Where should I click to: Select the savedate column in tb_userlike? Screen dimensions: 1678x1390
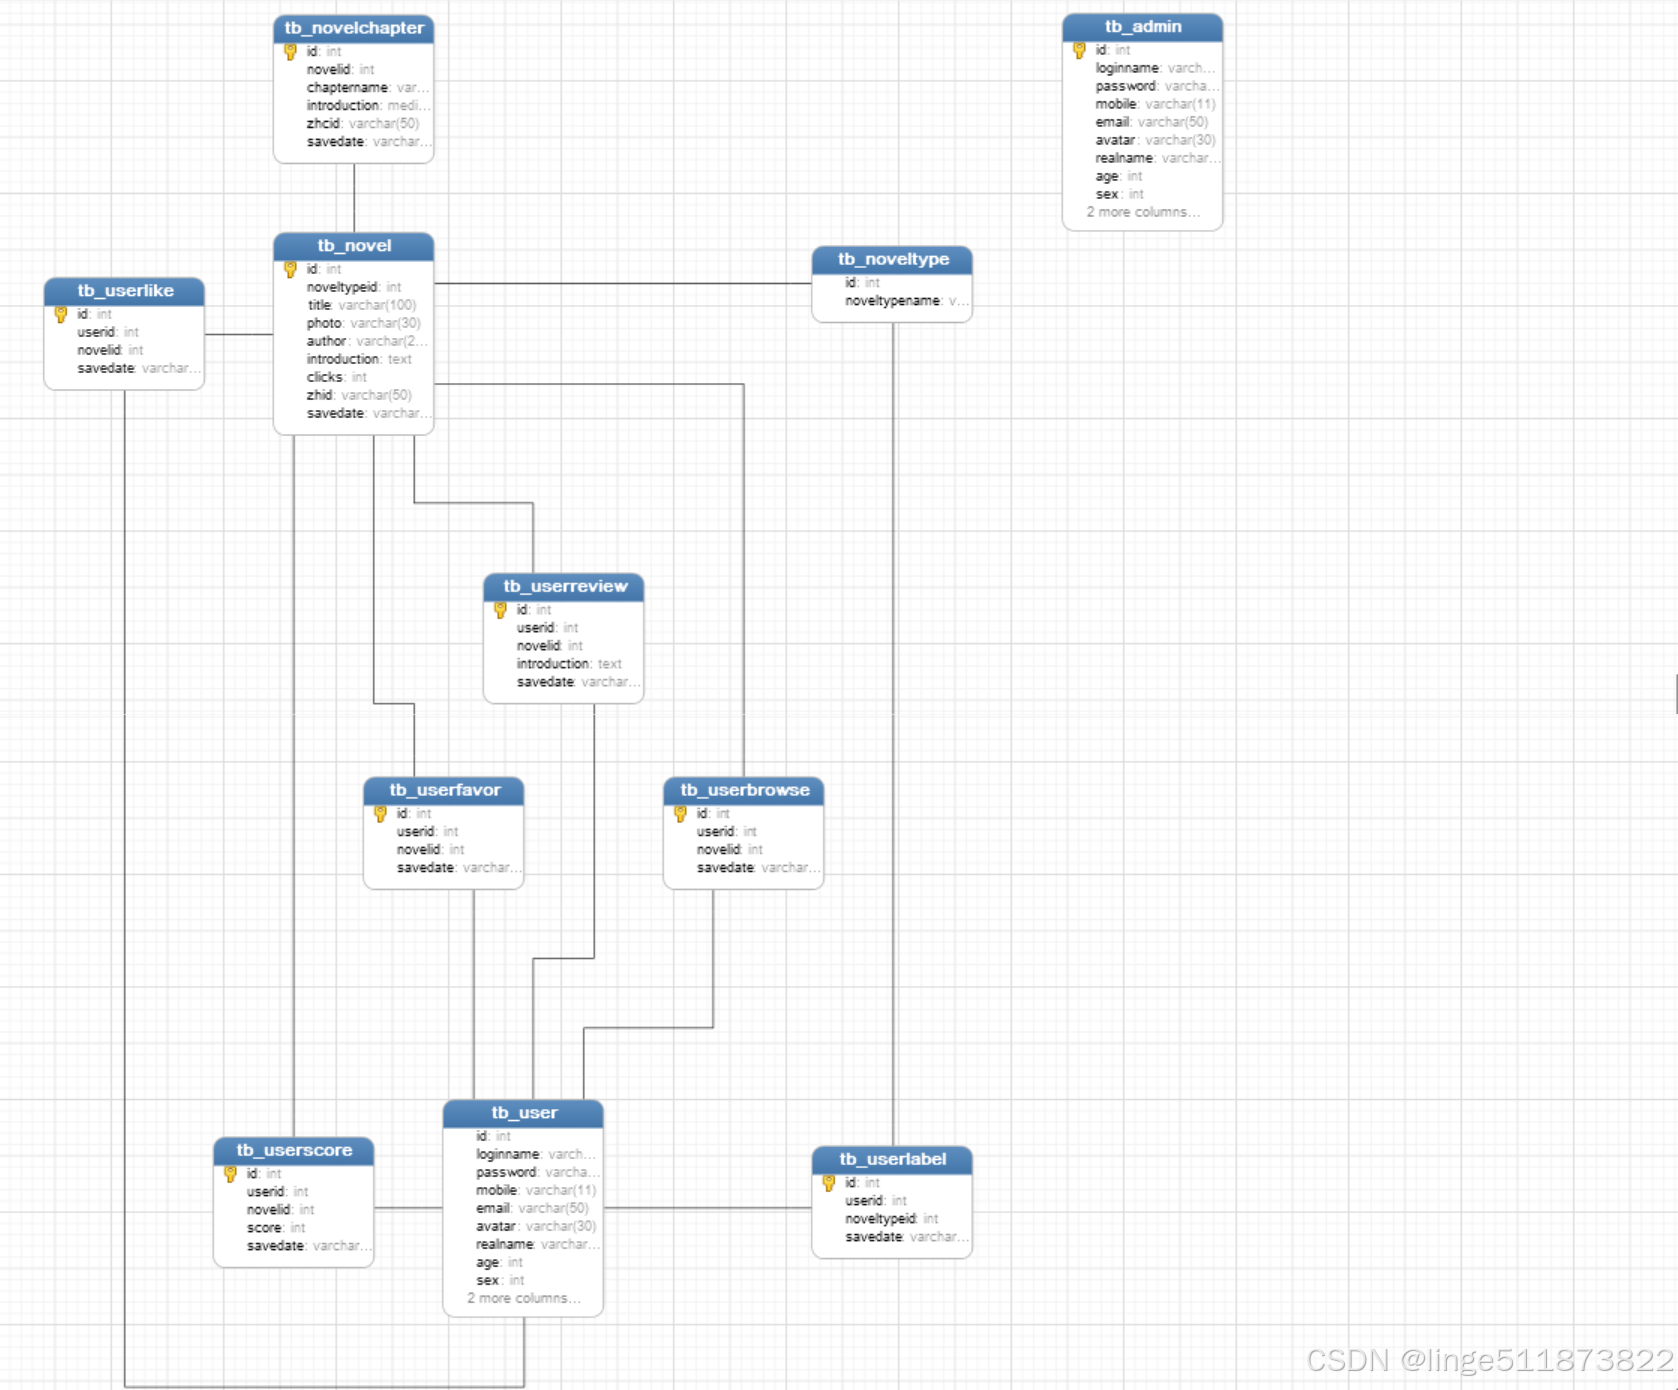(x=139, y=369)
